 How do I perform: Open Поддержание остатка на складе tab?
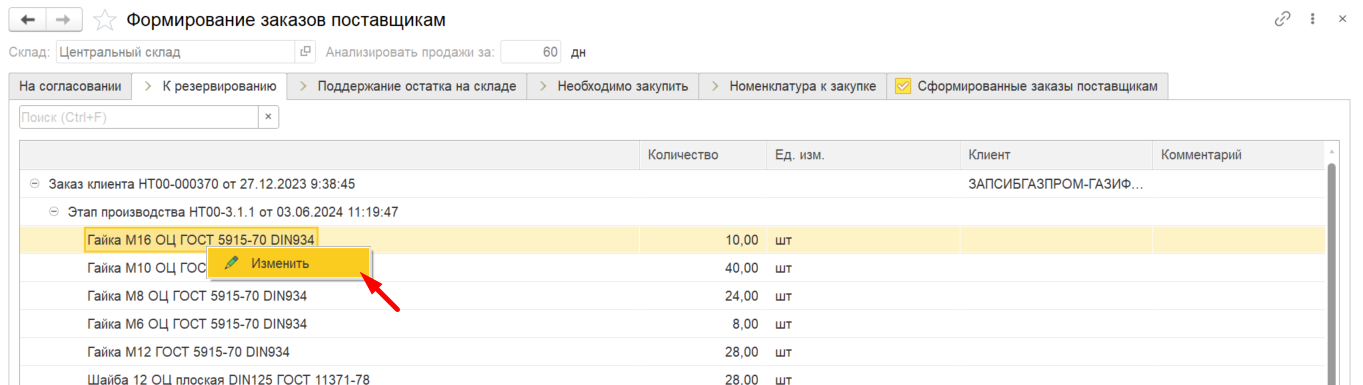click(407, 86)
